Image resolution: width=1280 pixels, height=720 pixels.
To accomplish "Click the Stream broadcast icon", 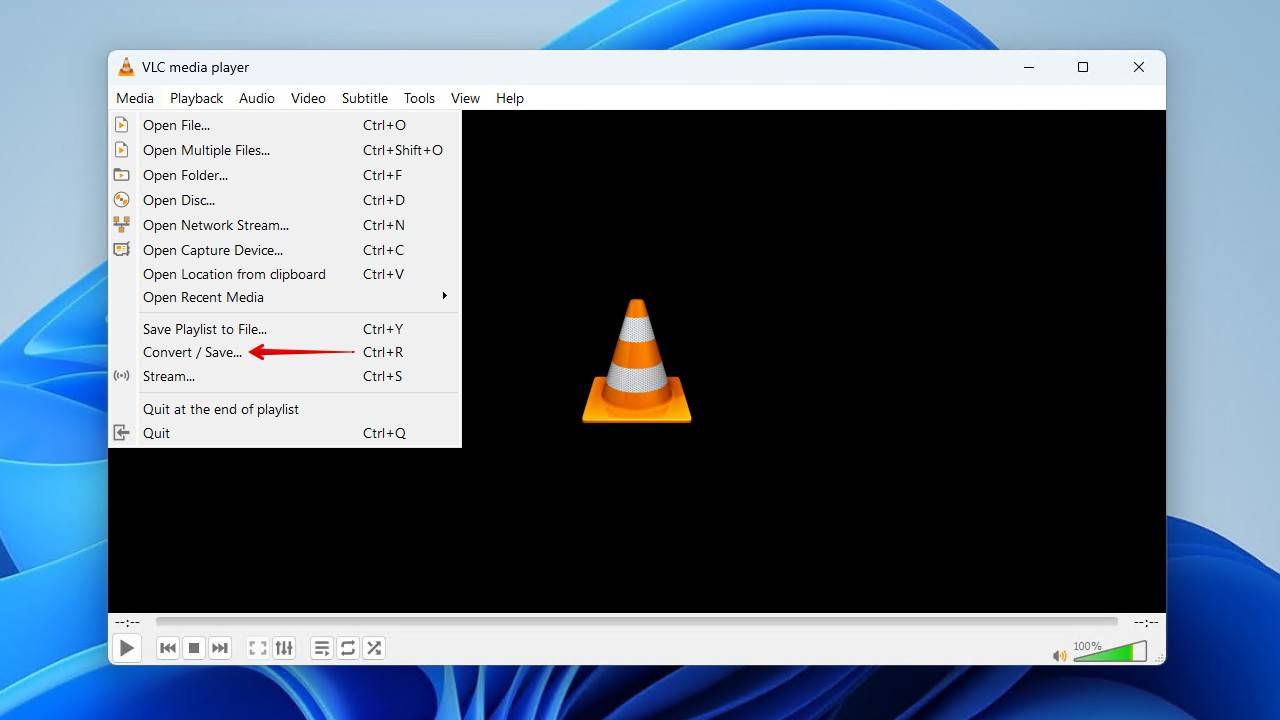I will (x=122, y=376).
